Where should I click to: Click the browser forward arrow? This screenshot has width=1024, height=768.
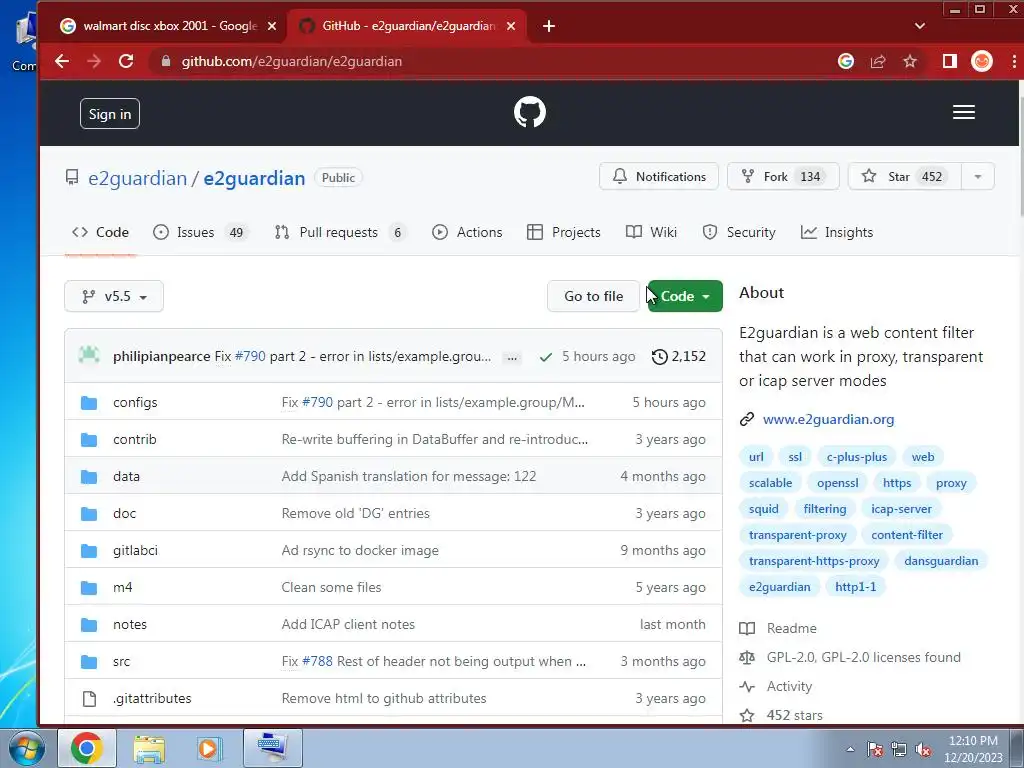point(94,61)
